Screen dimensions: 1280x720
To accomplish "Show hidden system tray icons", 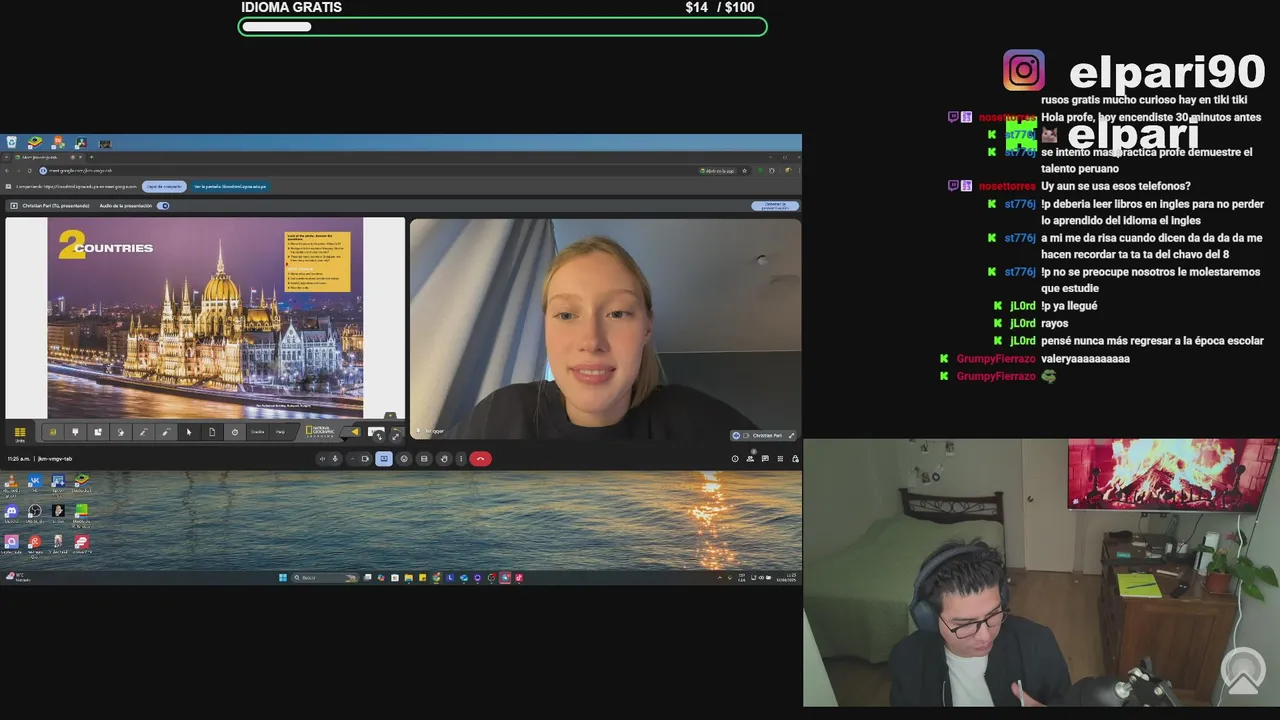I will 720,578.
